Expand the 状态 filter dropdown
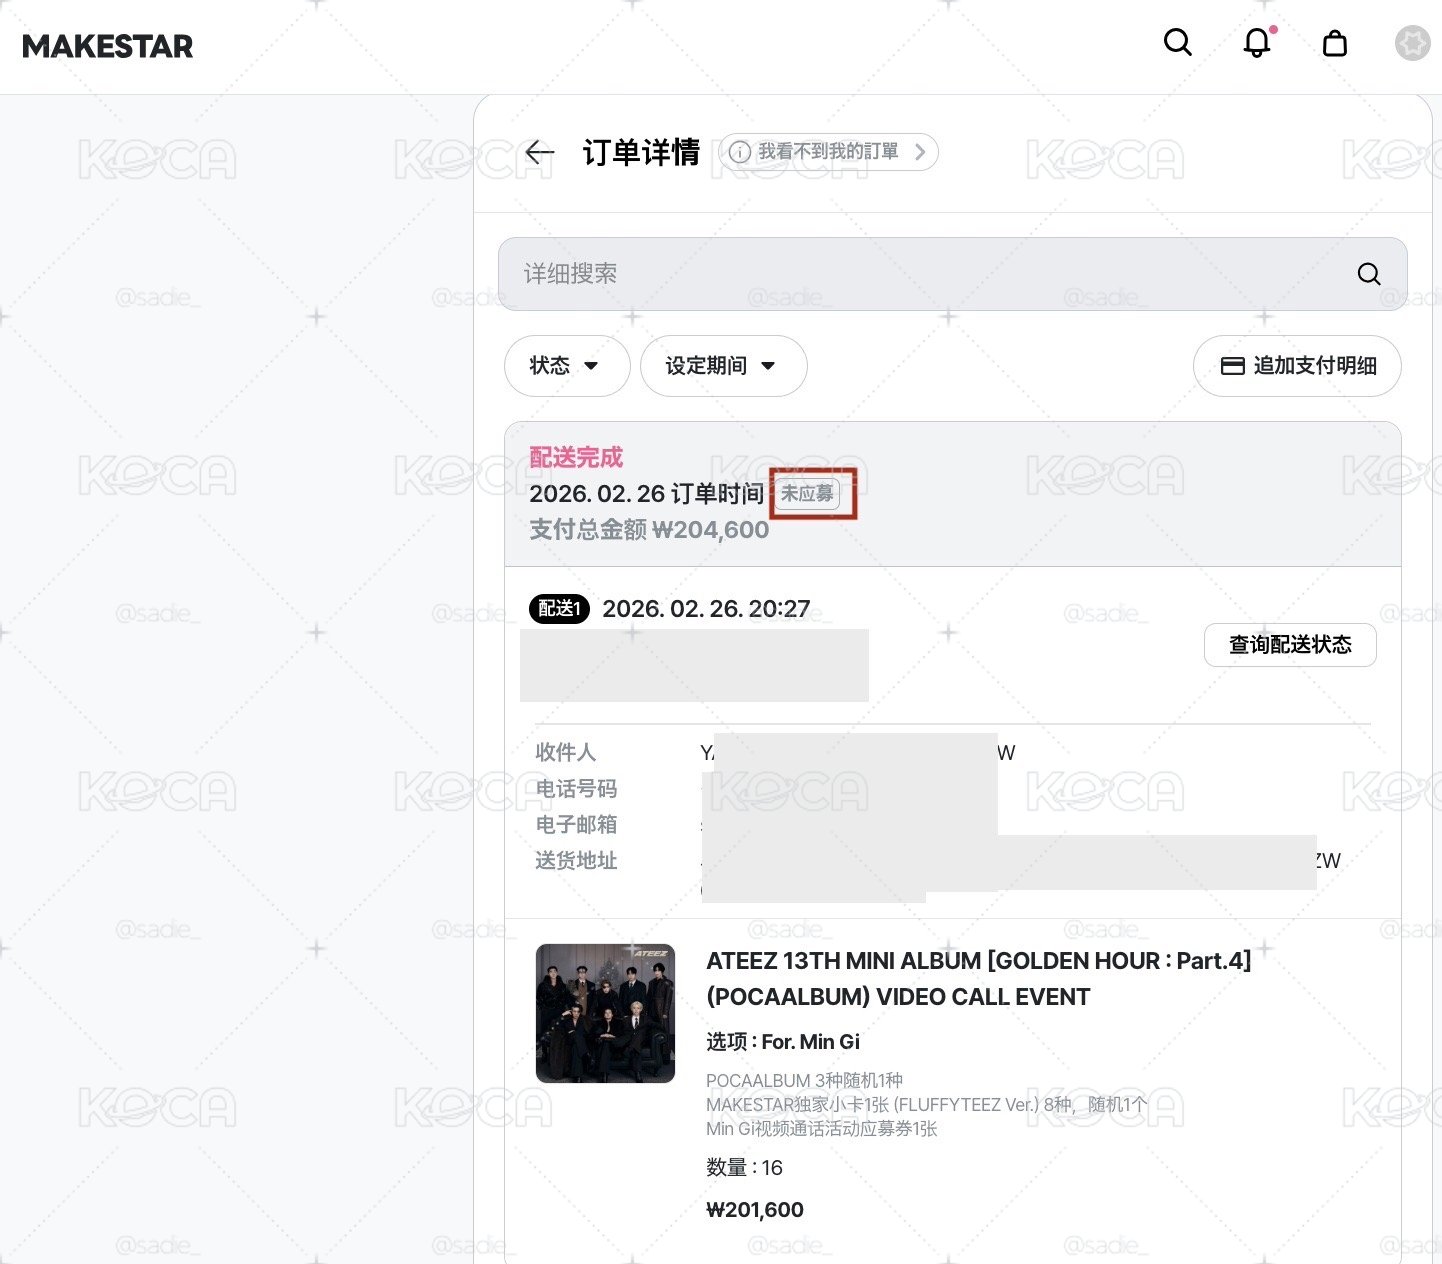Viewport: 1442px width, 1264px height. pyautogui.click(x=567, y=366)
